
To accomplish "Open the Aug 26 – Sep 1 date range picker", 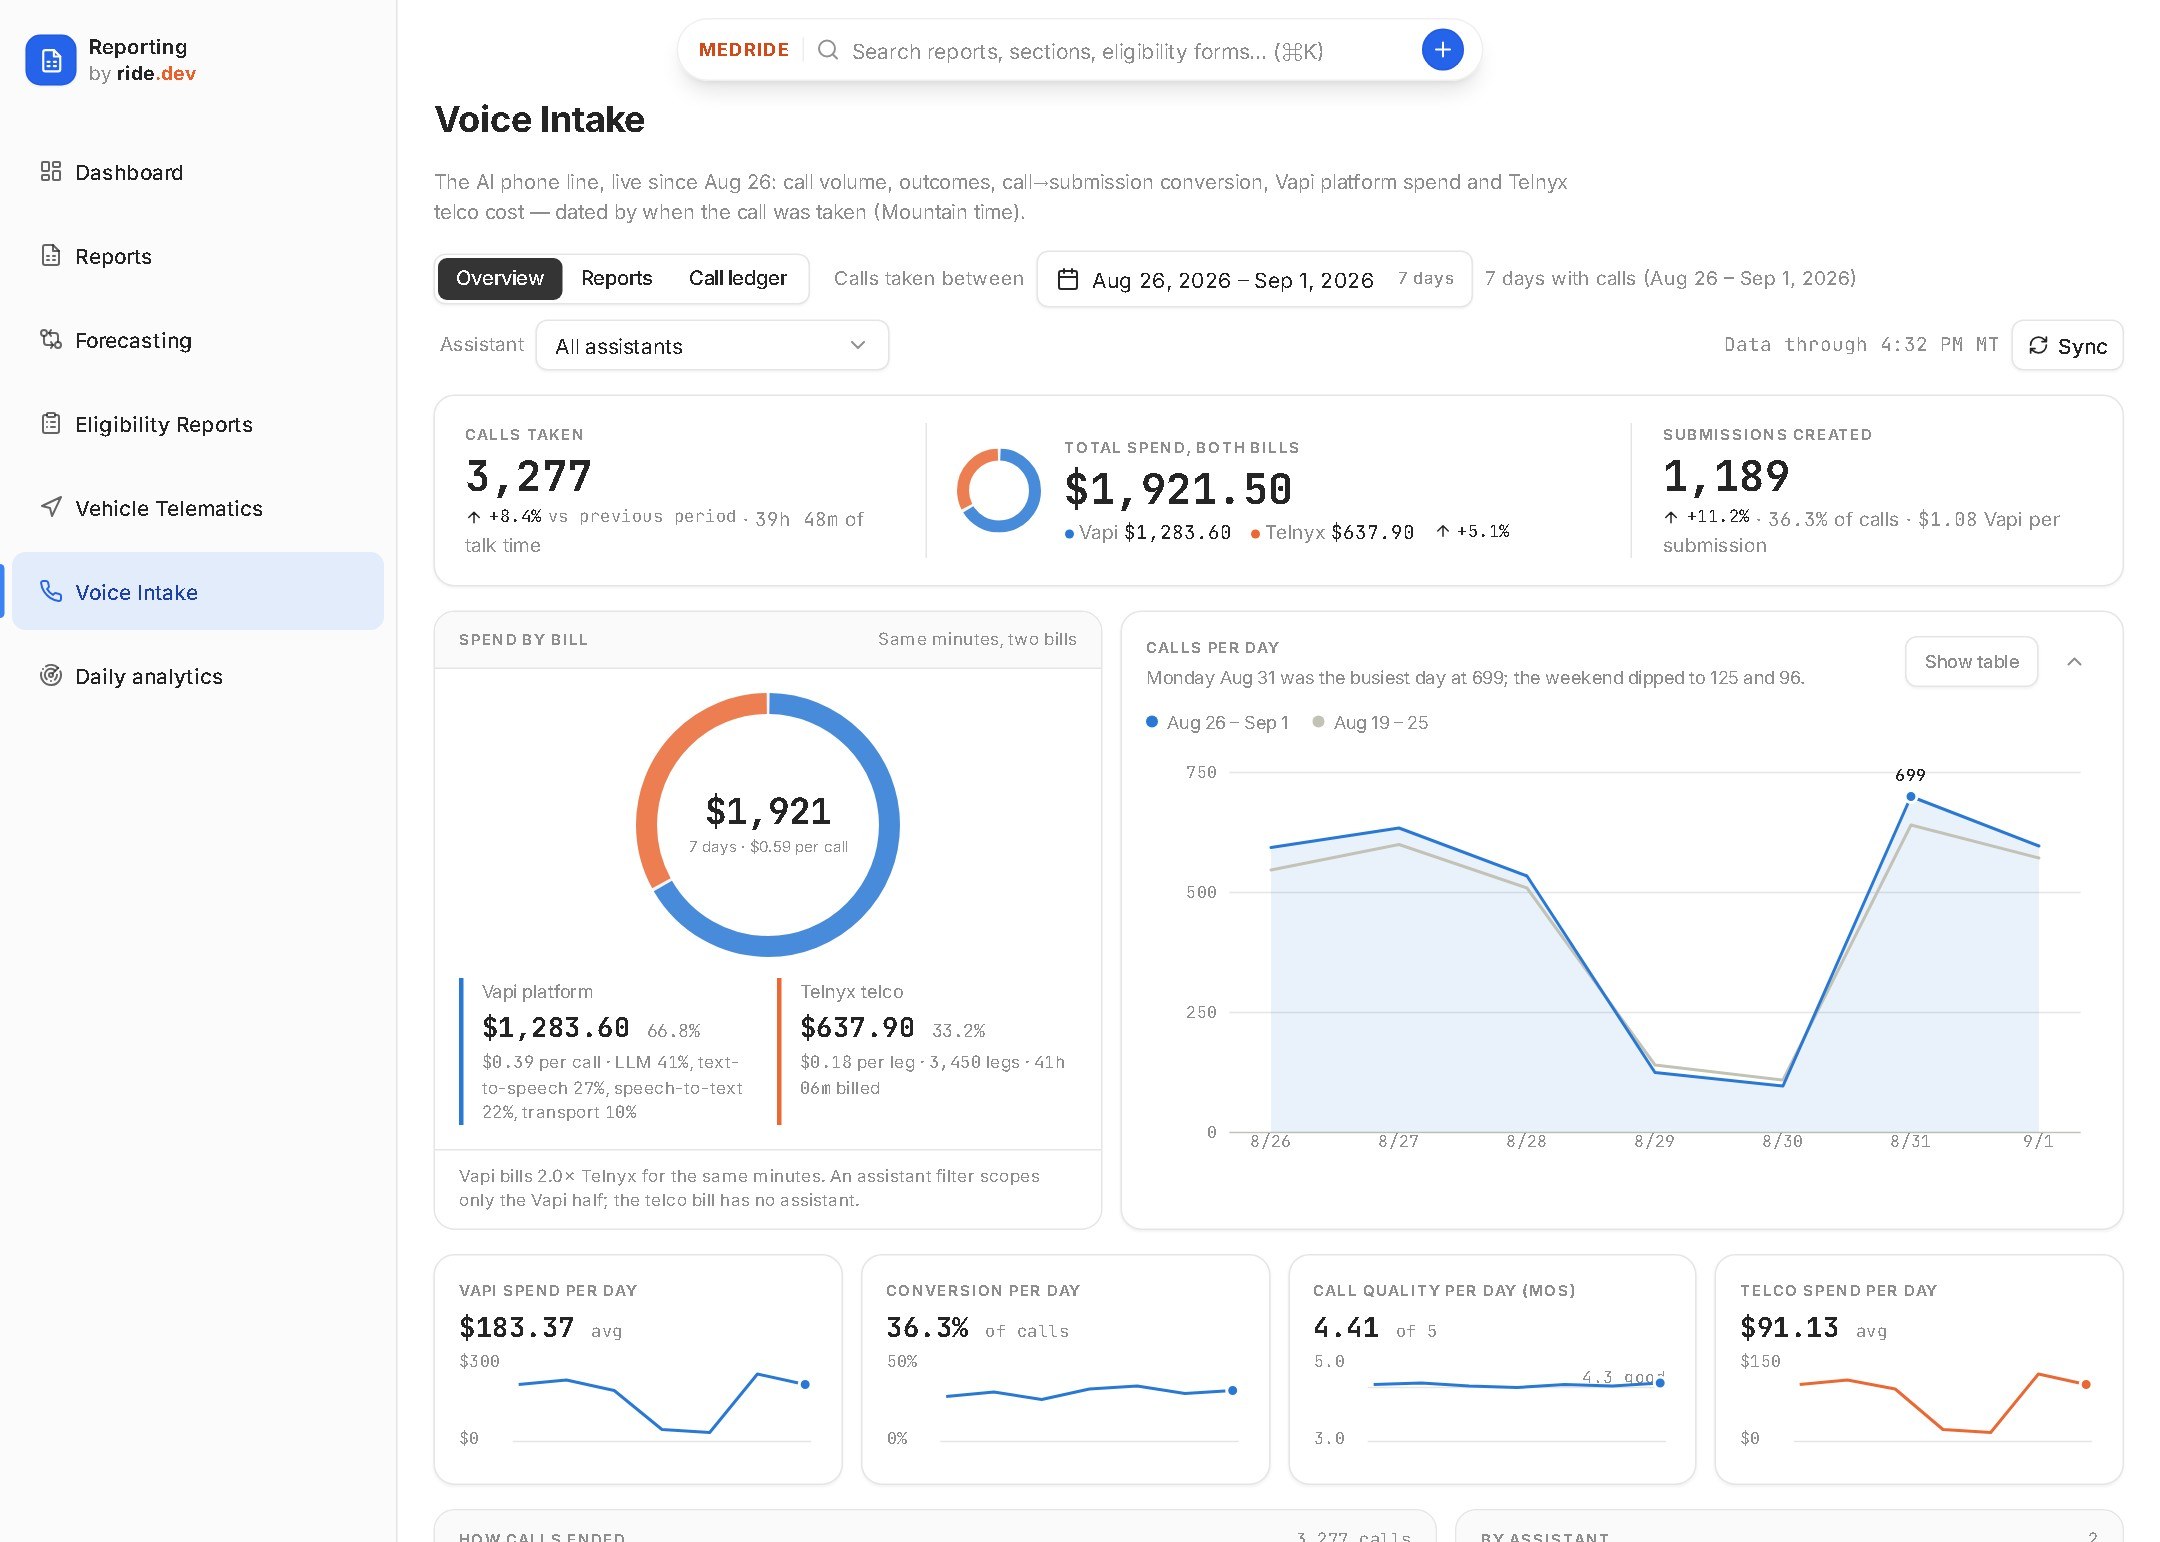I will point(1254,280).
